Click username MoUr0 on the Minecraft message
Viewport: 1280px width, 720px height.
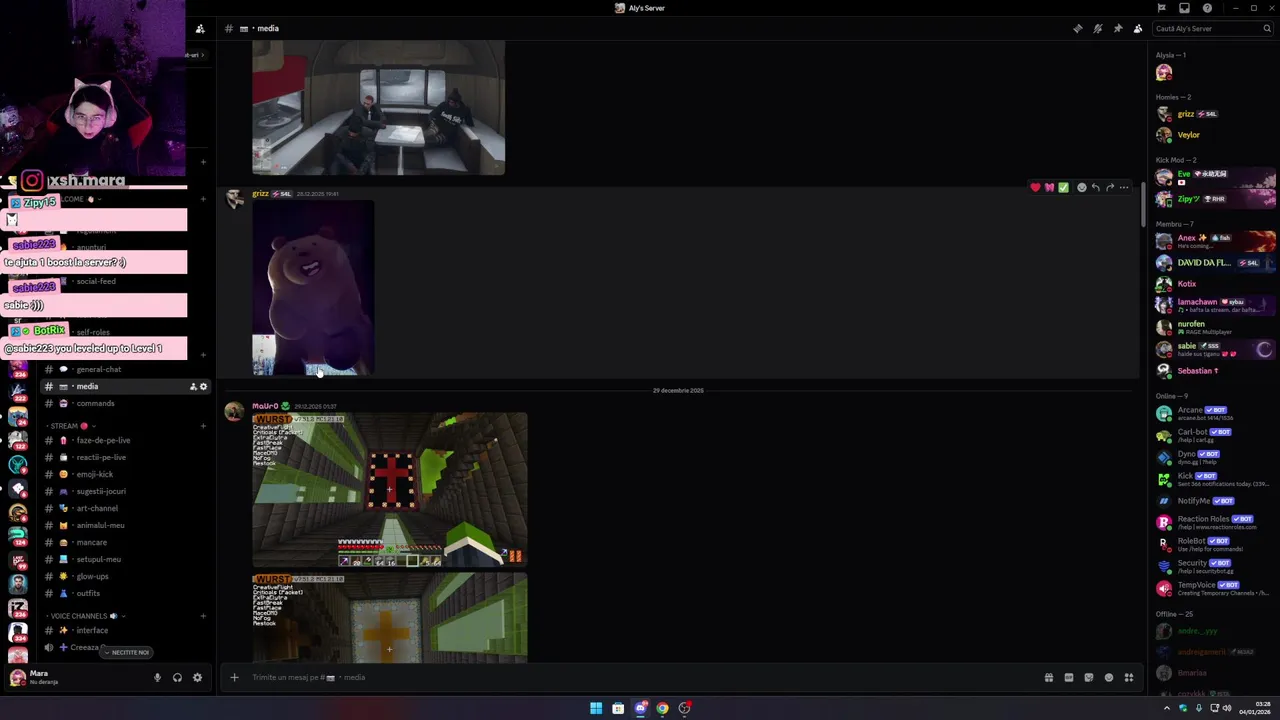click(x=265, y=406)
